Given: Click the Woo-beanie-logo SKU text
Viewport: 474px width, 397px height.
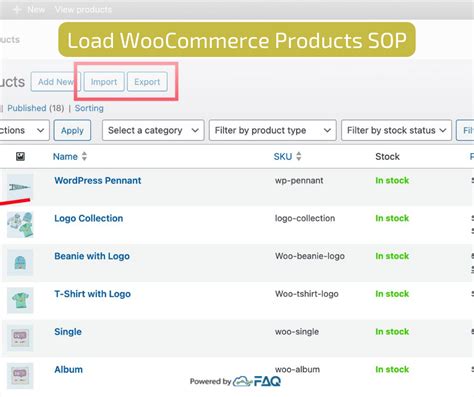Looking at the screenshot, I should [x=310, y=256].
